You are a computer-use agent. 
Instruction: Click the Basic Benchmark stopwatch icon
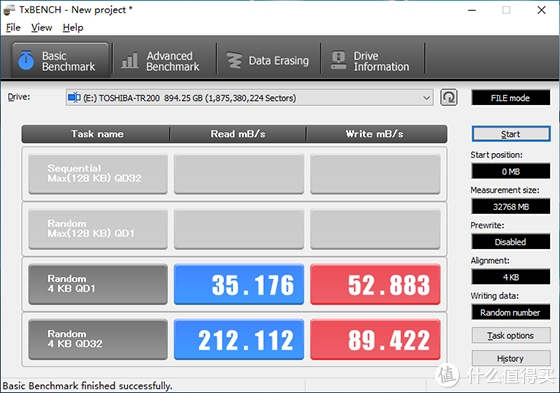coord(26,60)
